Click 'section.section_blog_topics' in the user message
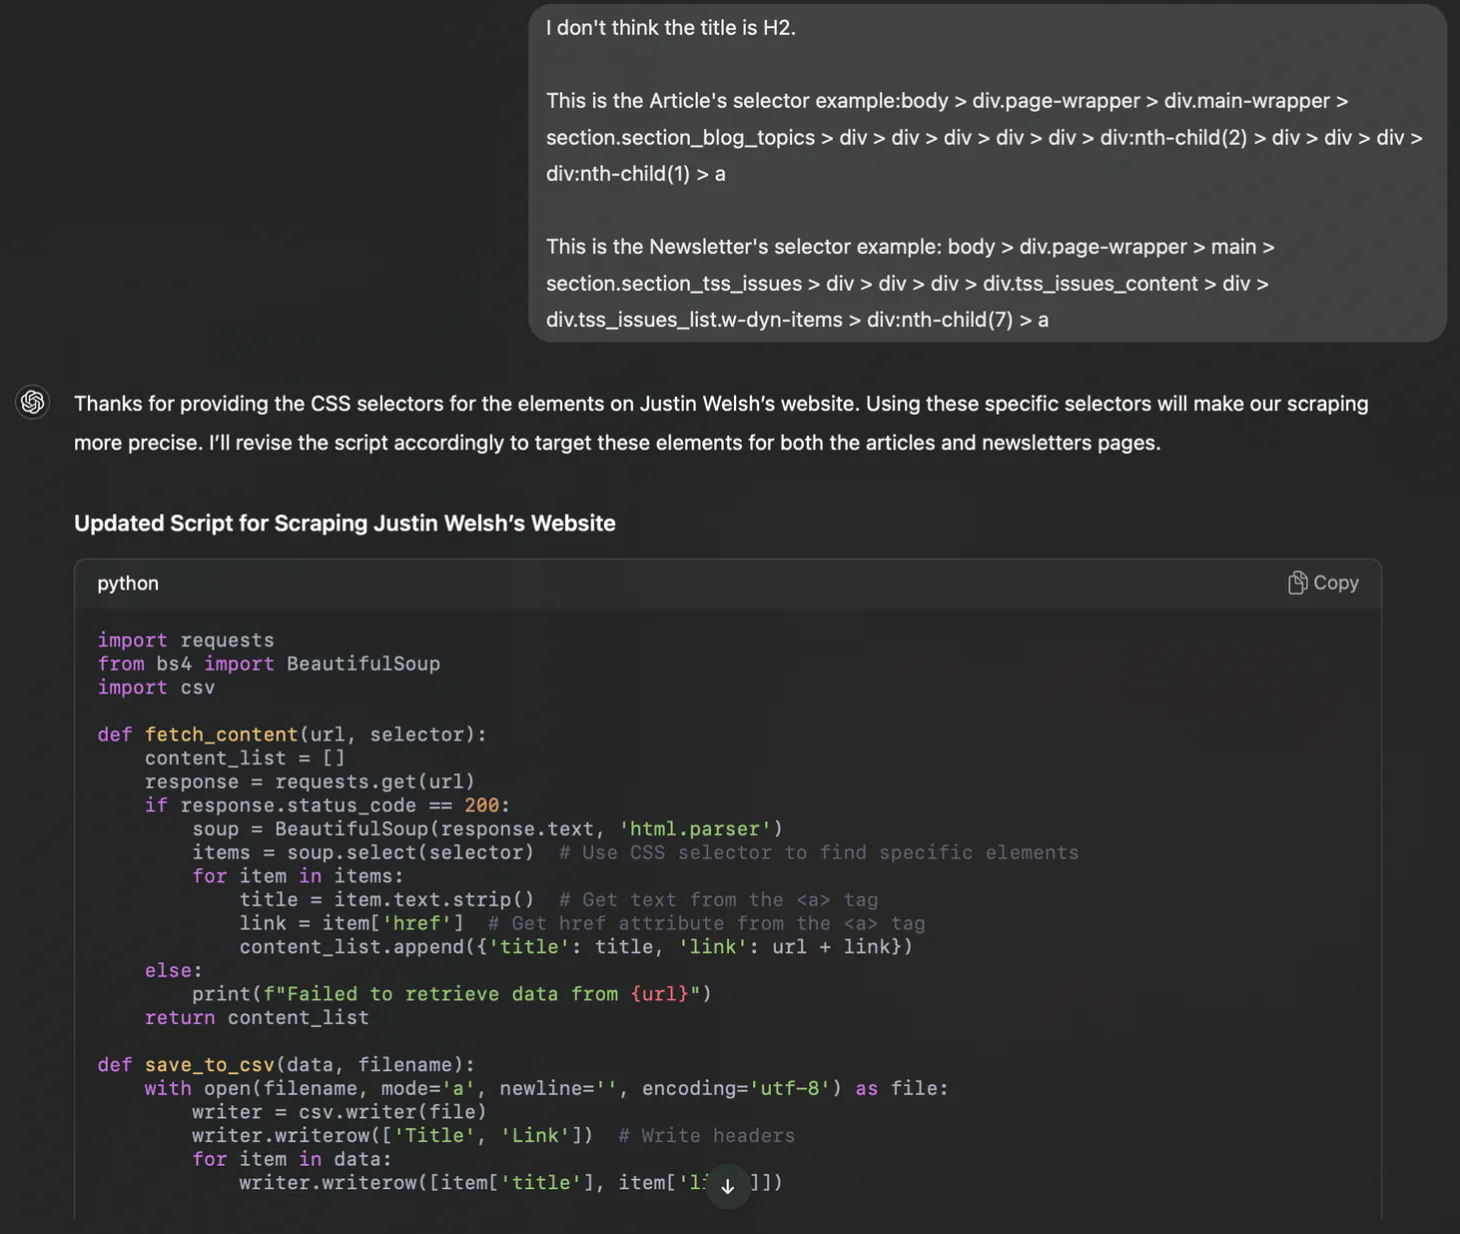1460x1234 pixels. pyautogui.click(x=680, y=138)
